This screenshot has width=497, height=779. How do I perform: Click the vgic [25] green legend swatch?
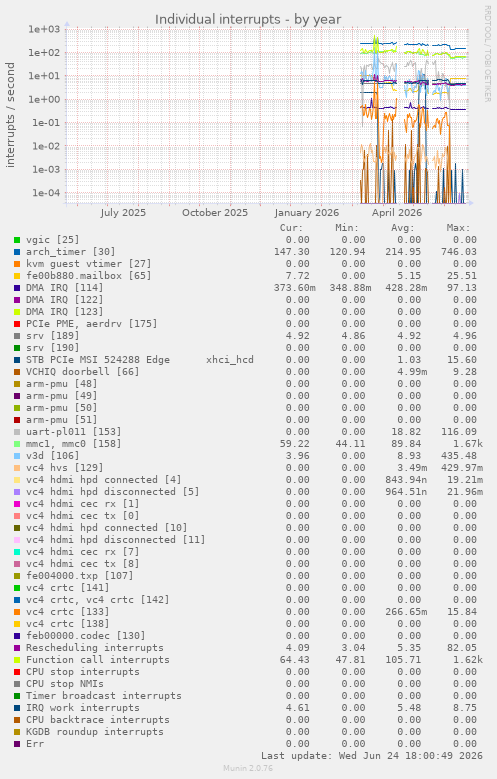pos(17,240)
